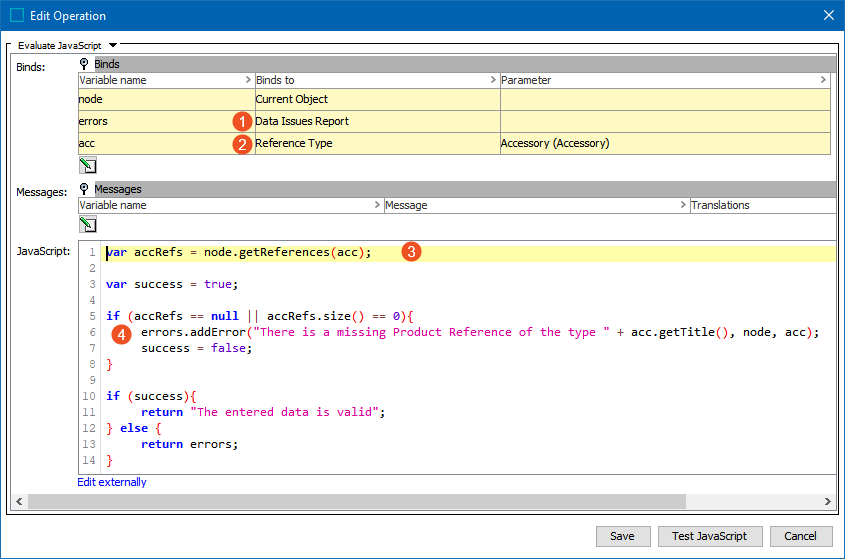Expand the 'Parameter' column chevron
This screenshot has height=559, width=845.
[x=823, y=80]
